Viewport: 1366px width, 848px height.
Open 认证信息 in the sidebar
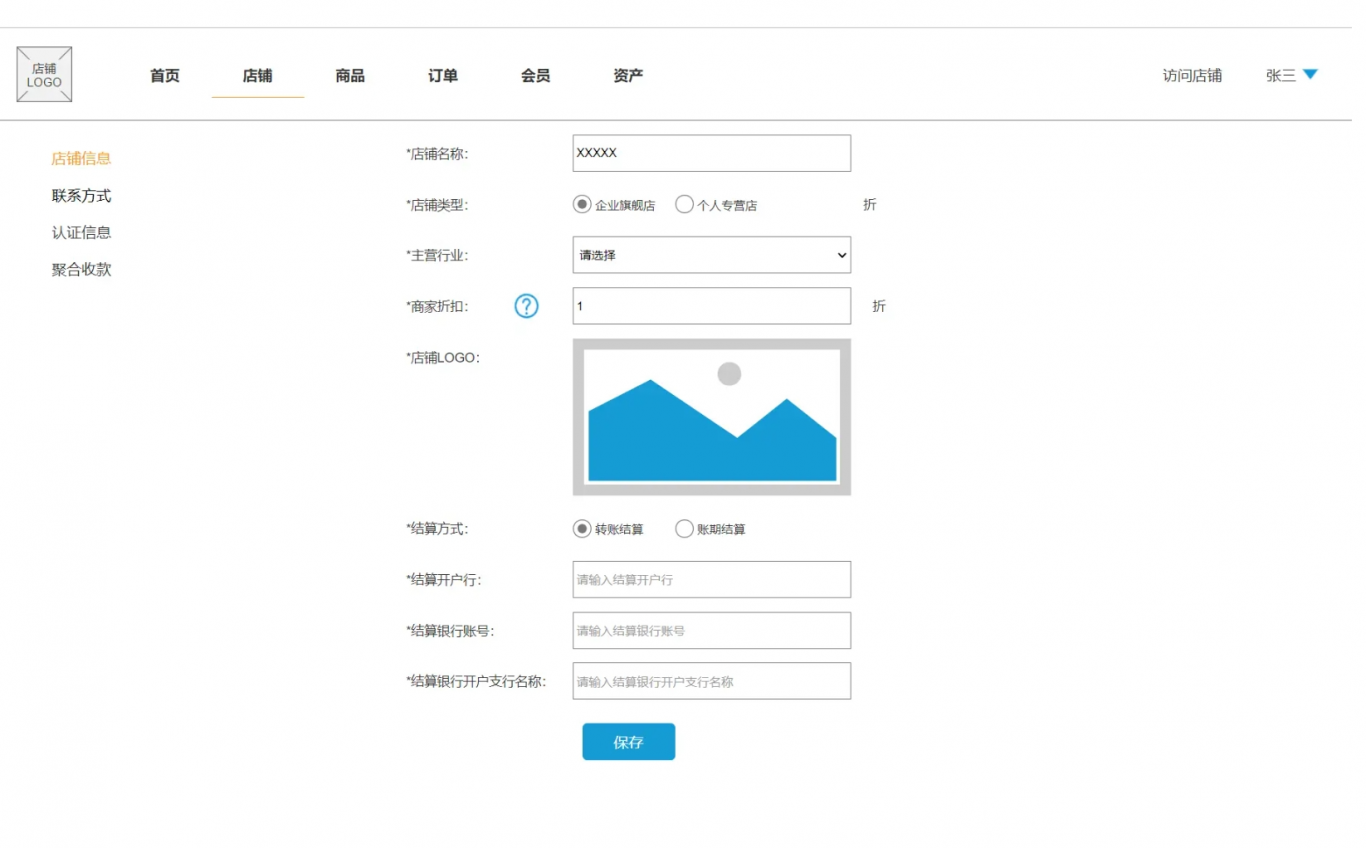pyautogui.click(x=82, y=233)
